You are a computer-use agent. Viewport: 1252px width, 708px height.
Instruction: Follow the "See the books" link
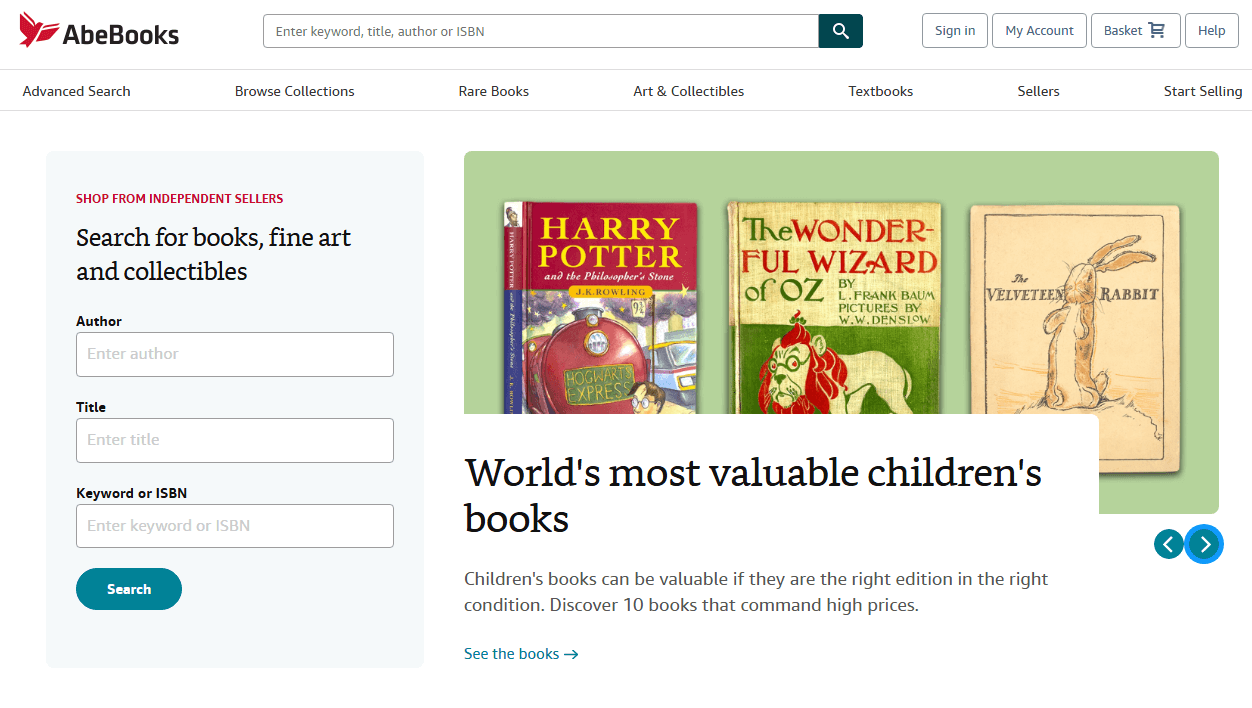(521, 654)
